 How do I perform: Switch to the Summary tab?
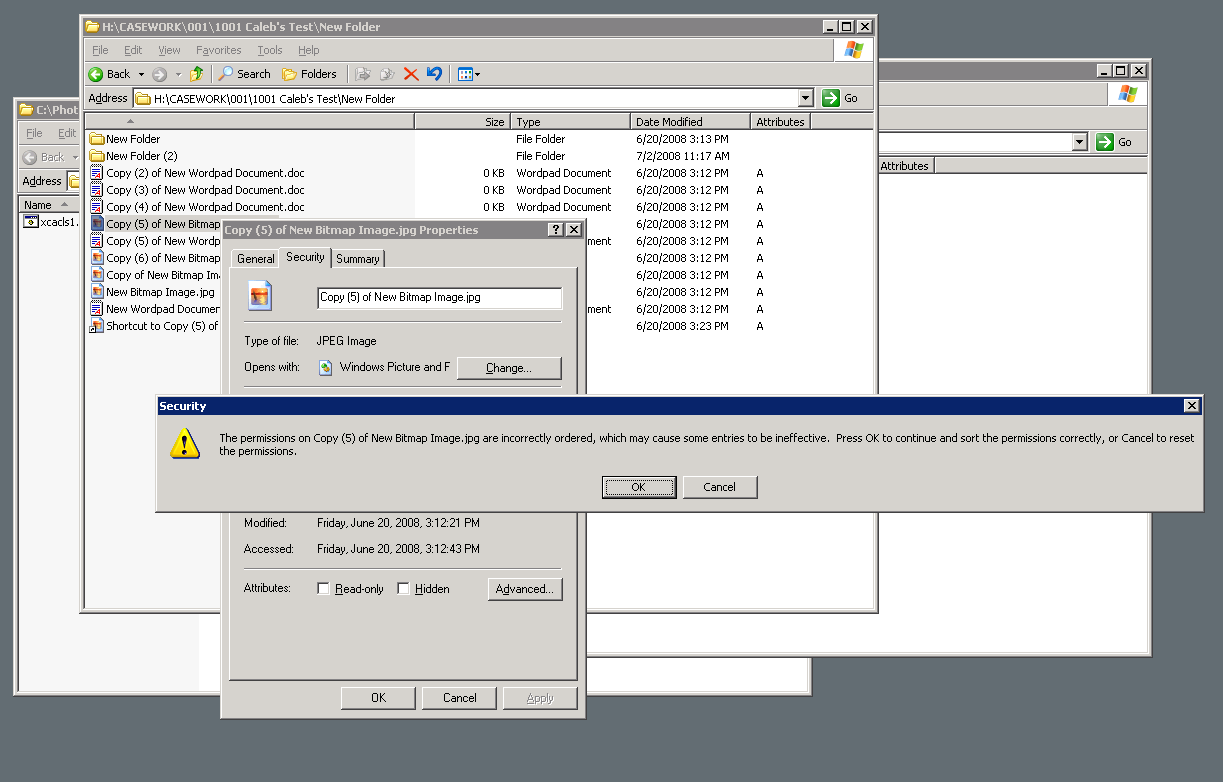pyautogui.click(x=357, y=257)
